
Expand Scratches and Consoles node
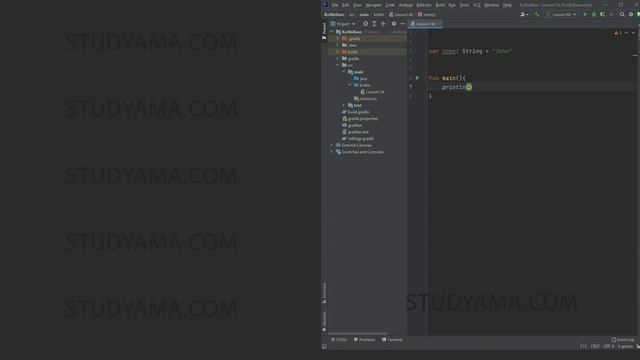point(331,152)
